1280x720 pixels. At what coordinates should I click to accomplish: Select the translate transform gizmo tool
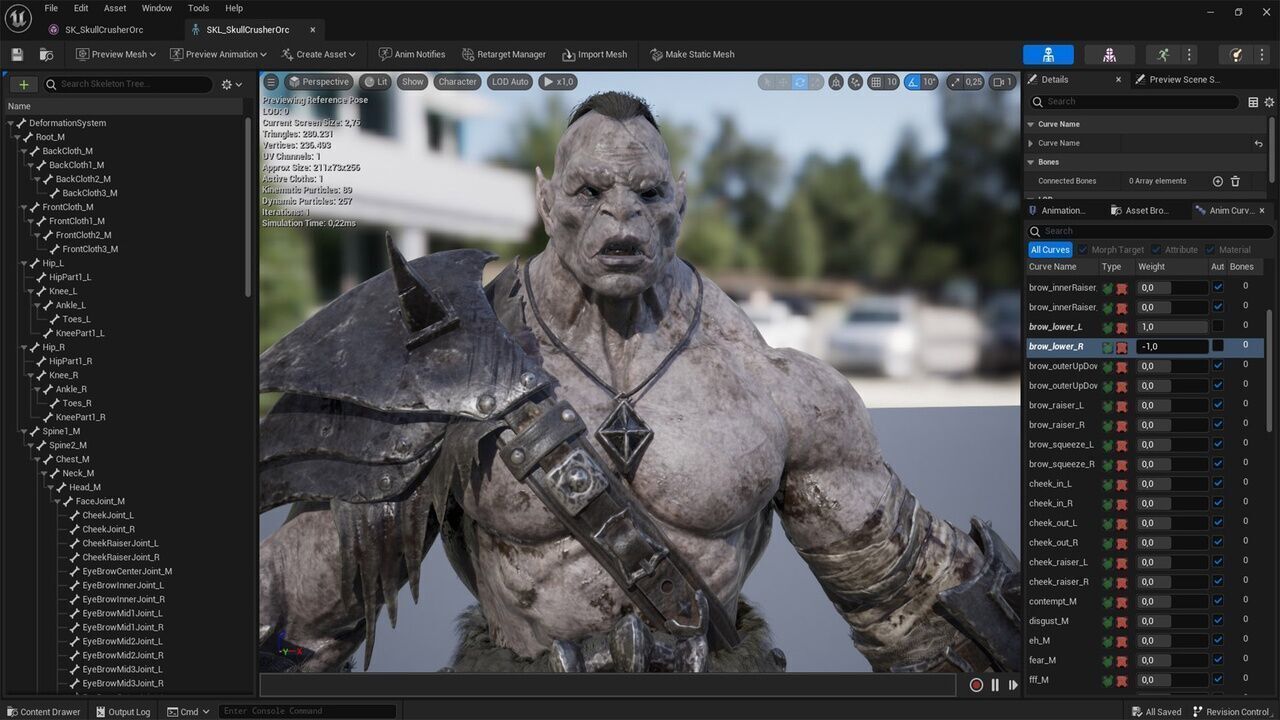783,82
